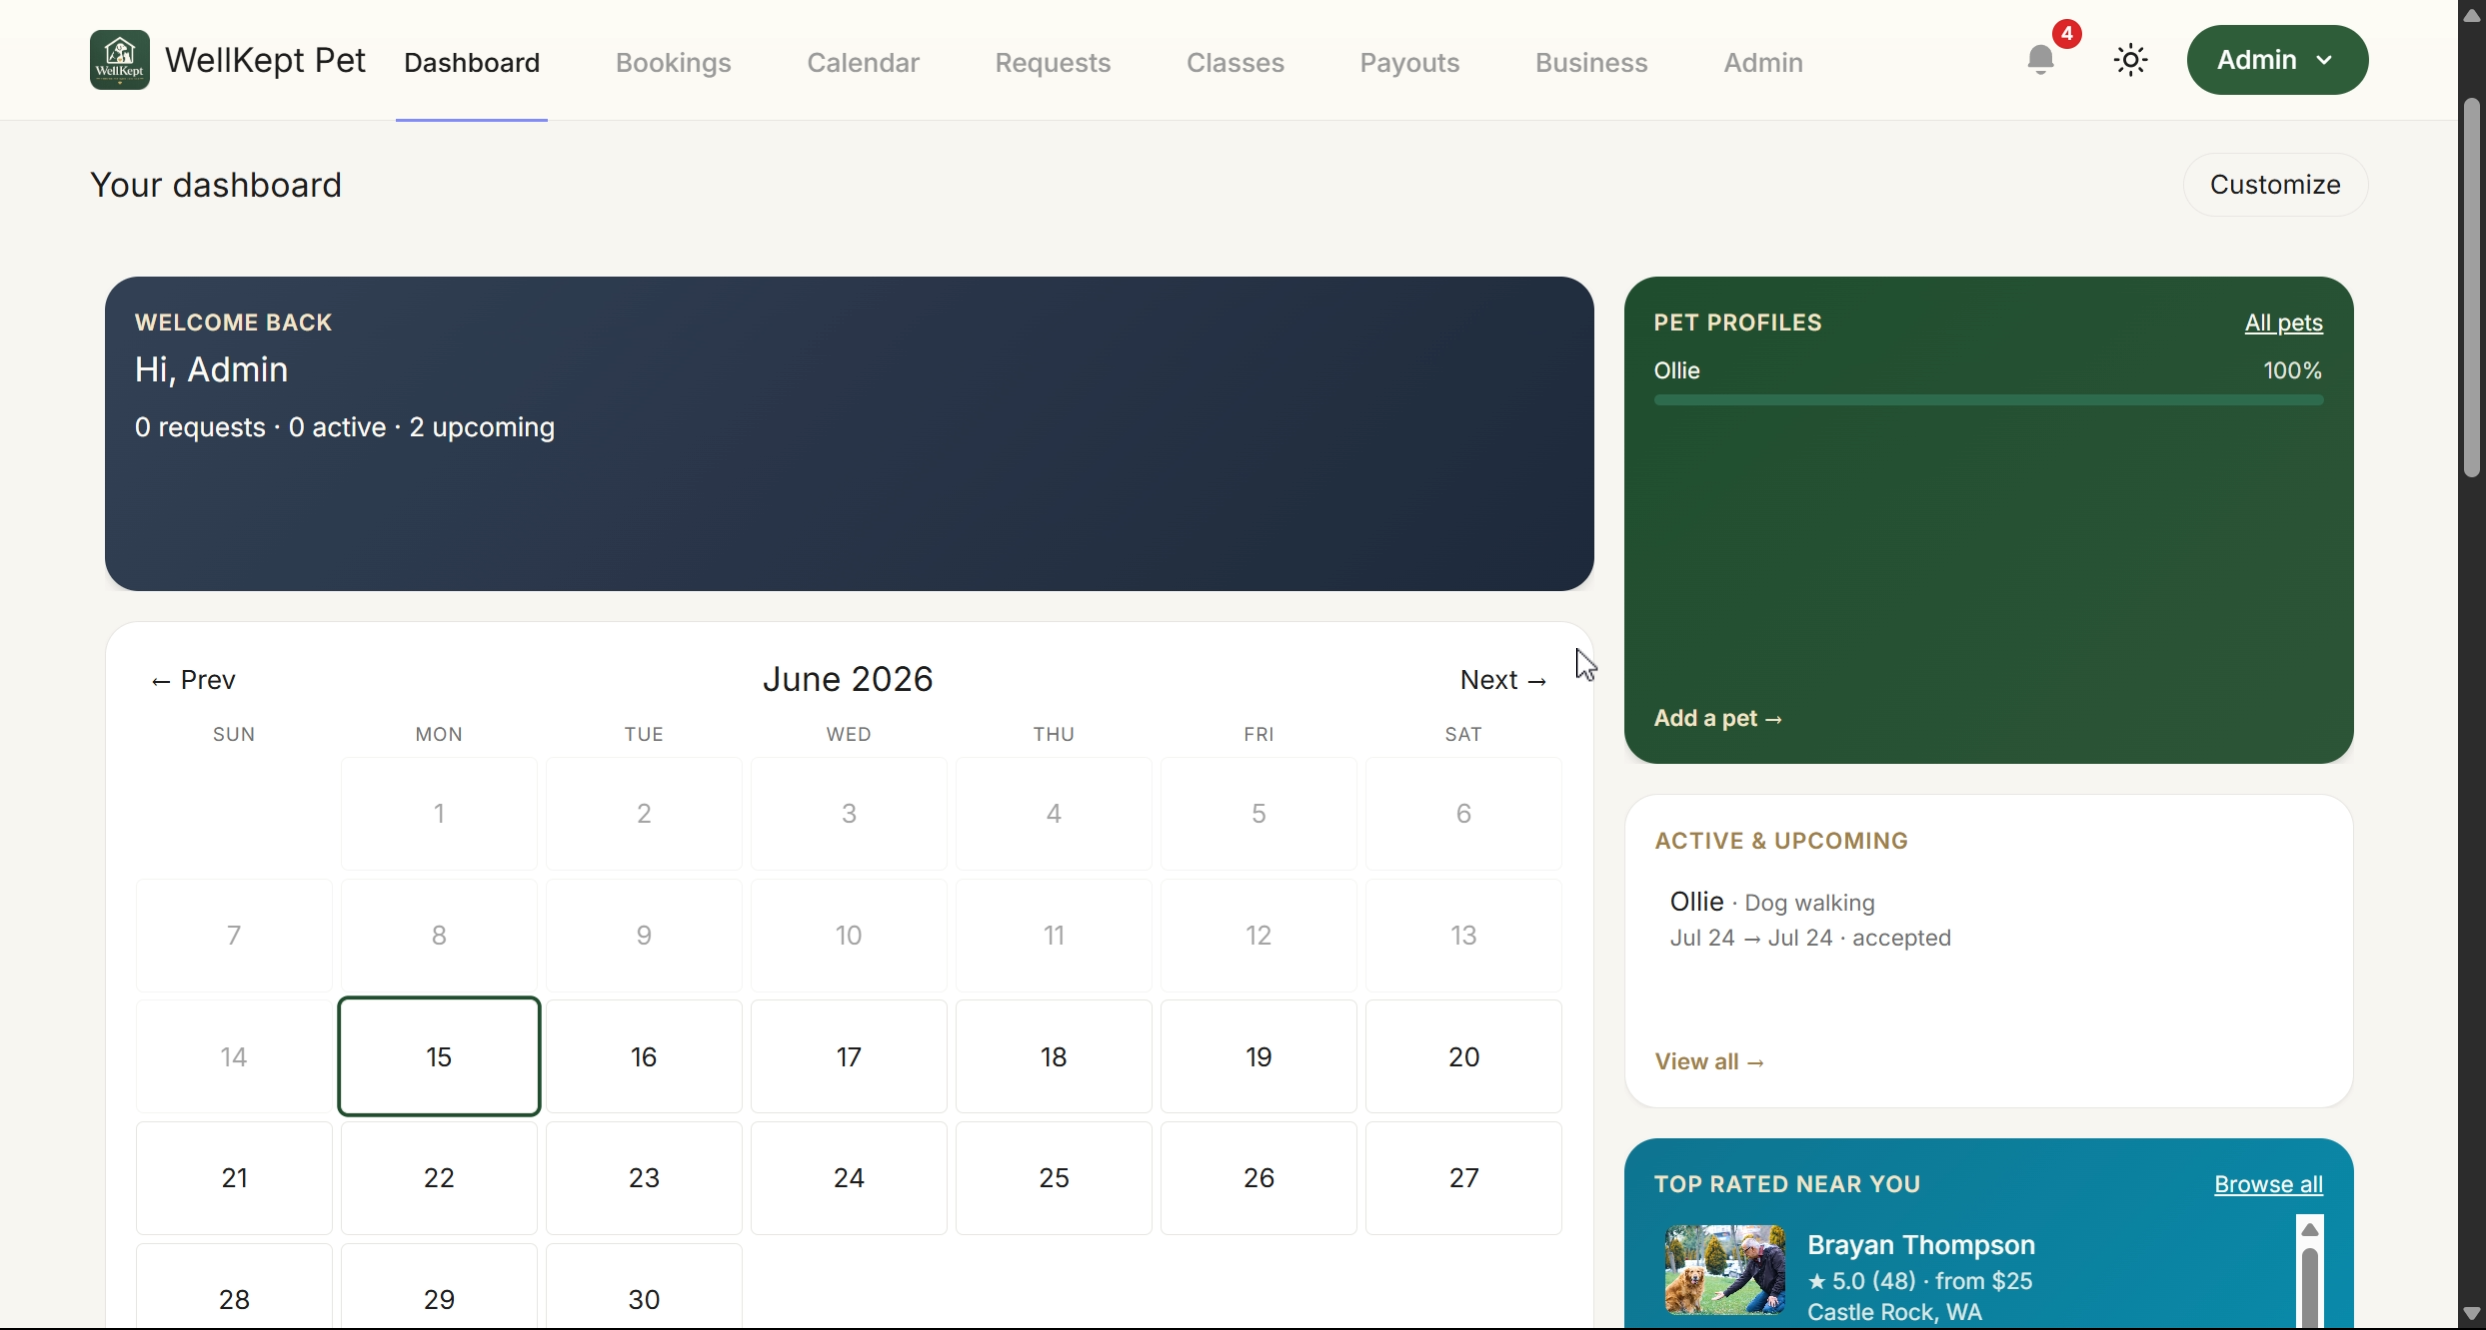Click the Hi, Admin greeting

click(x=212, y=370)
